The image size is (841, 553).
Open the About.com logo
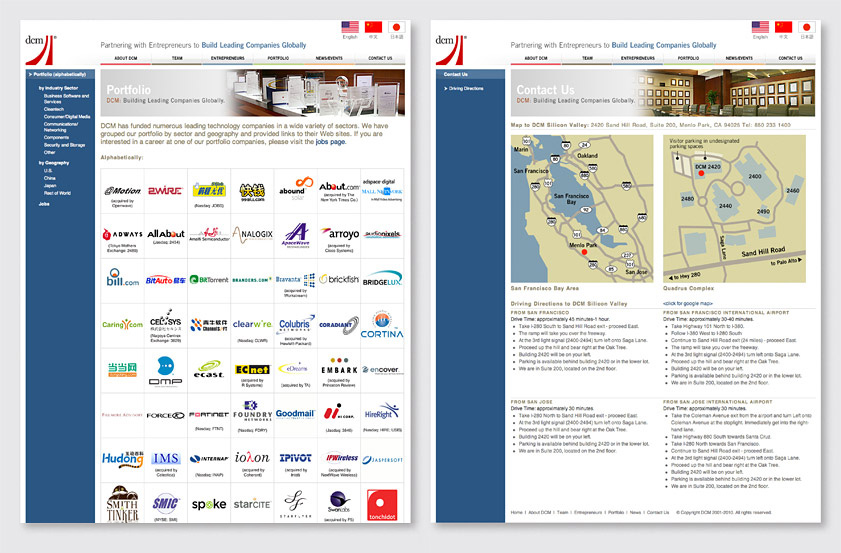[339, 187]
